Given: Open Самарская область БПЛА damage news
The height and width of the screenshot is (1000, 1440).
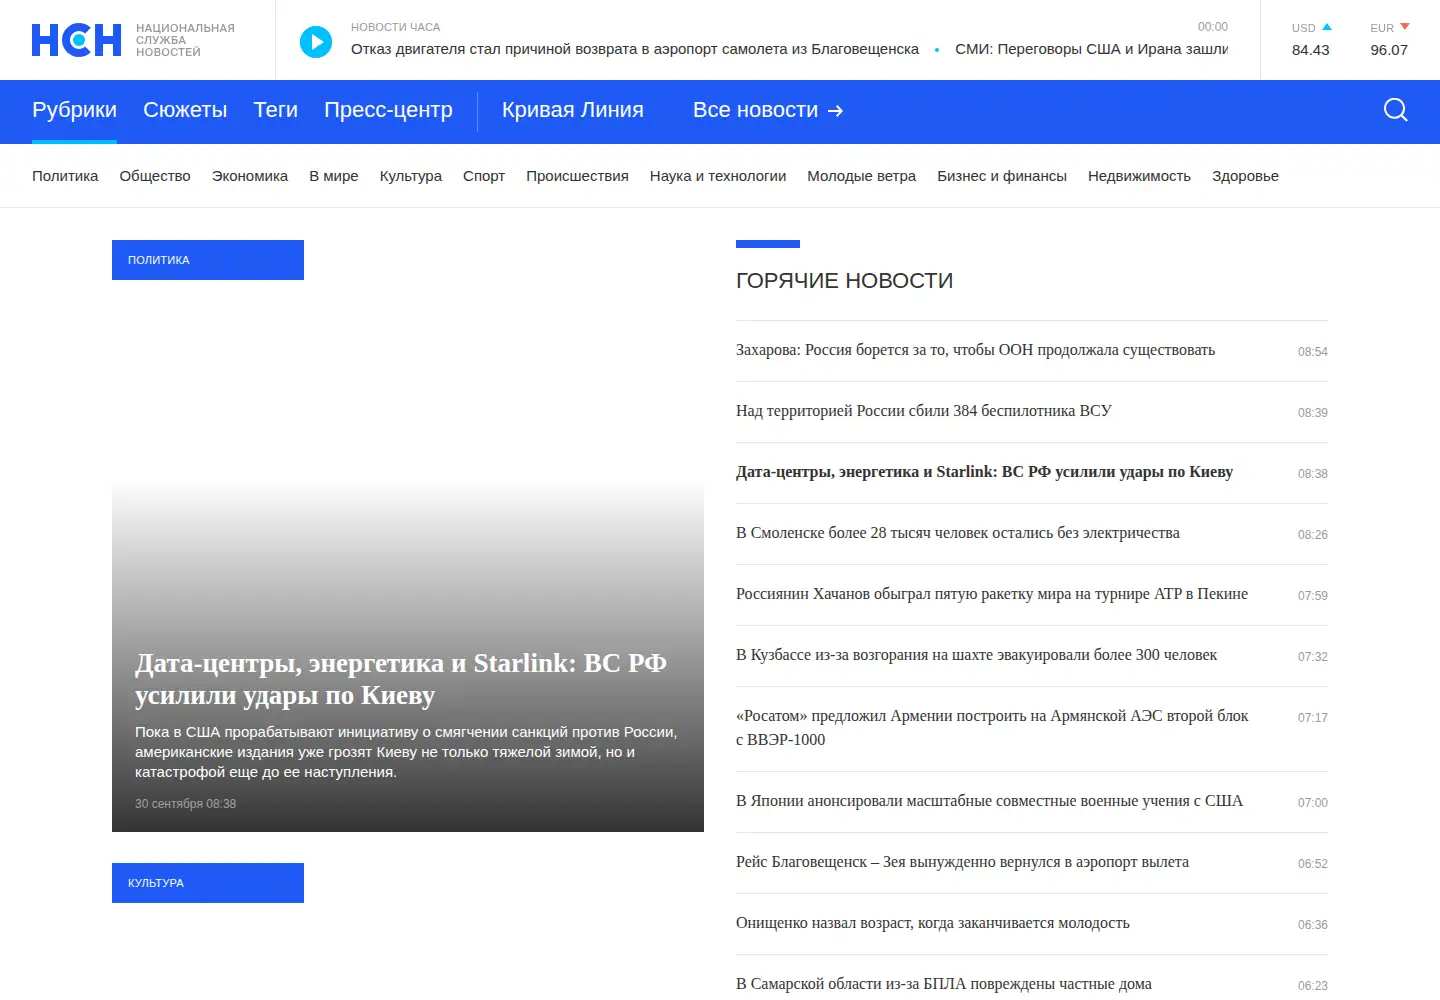Looking at the screenshot, I should [944, 984].
